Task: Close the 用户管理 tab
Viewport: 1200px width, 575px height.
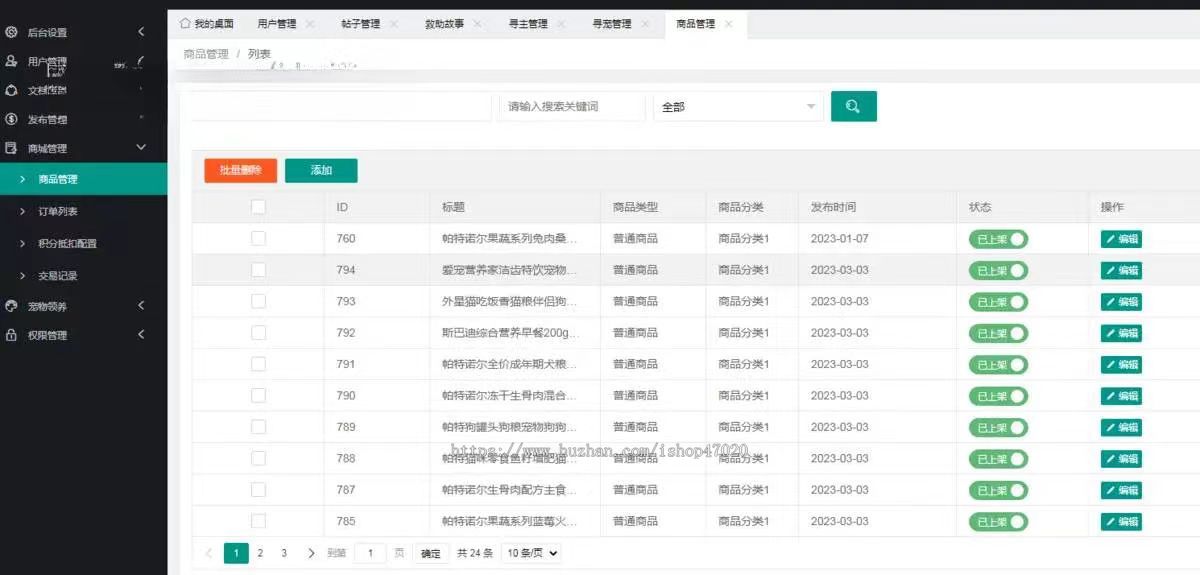Action: (309, 24)
